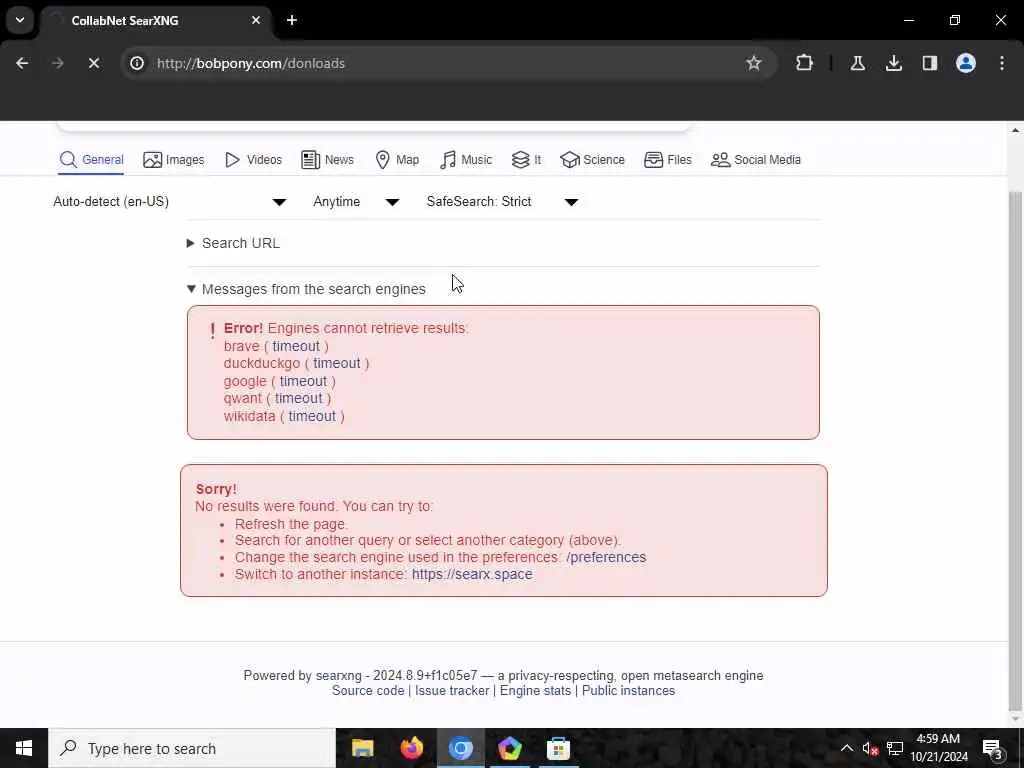
Task: Click the taskbar clock and date
Action: (939, 748)
